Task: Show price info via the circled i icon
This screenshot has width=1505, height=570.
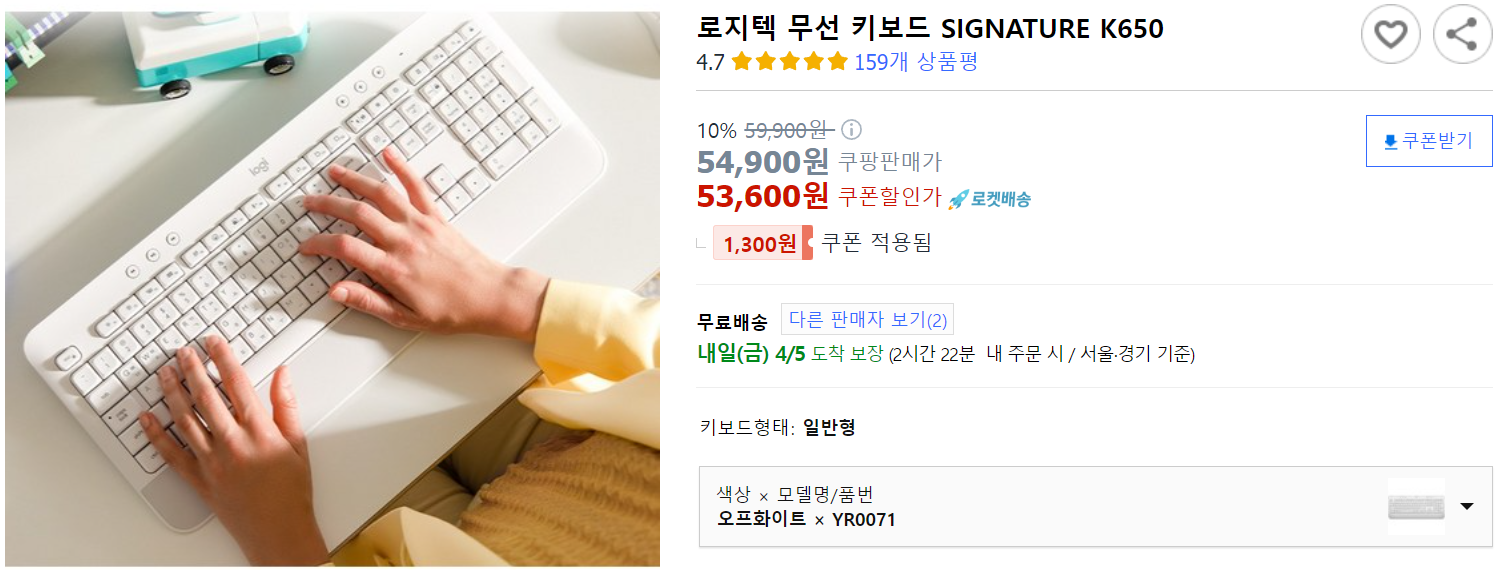Action: tap(851, 130)
